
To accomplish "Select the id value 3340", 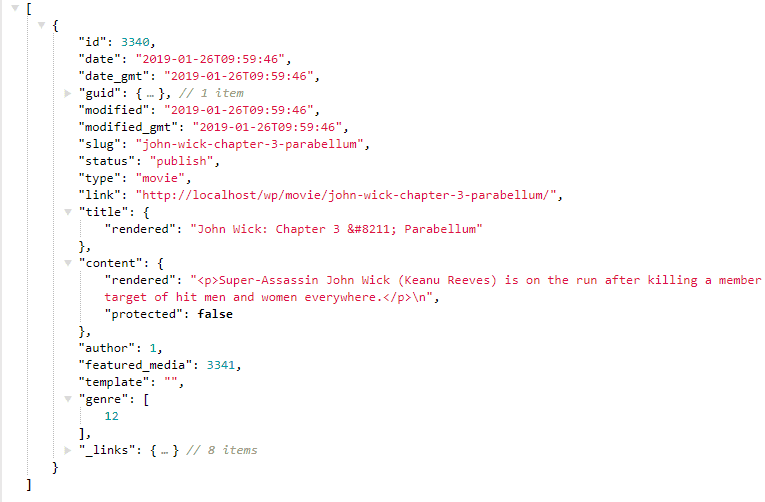I will coord(135,42).
